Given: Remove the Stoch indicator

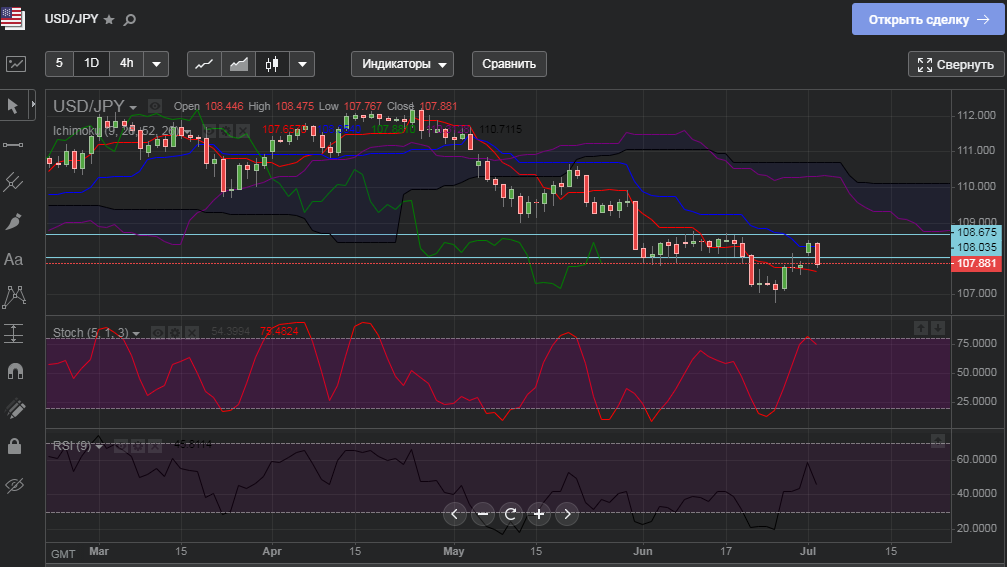Looking at the screenshot, I should [191, 332].
